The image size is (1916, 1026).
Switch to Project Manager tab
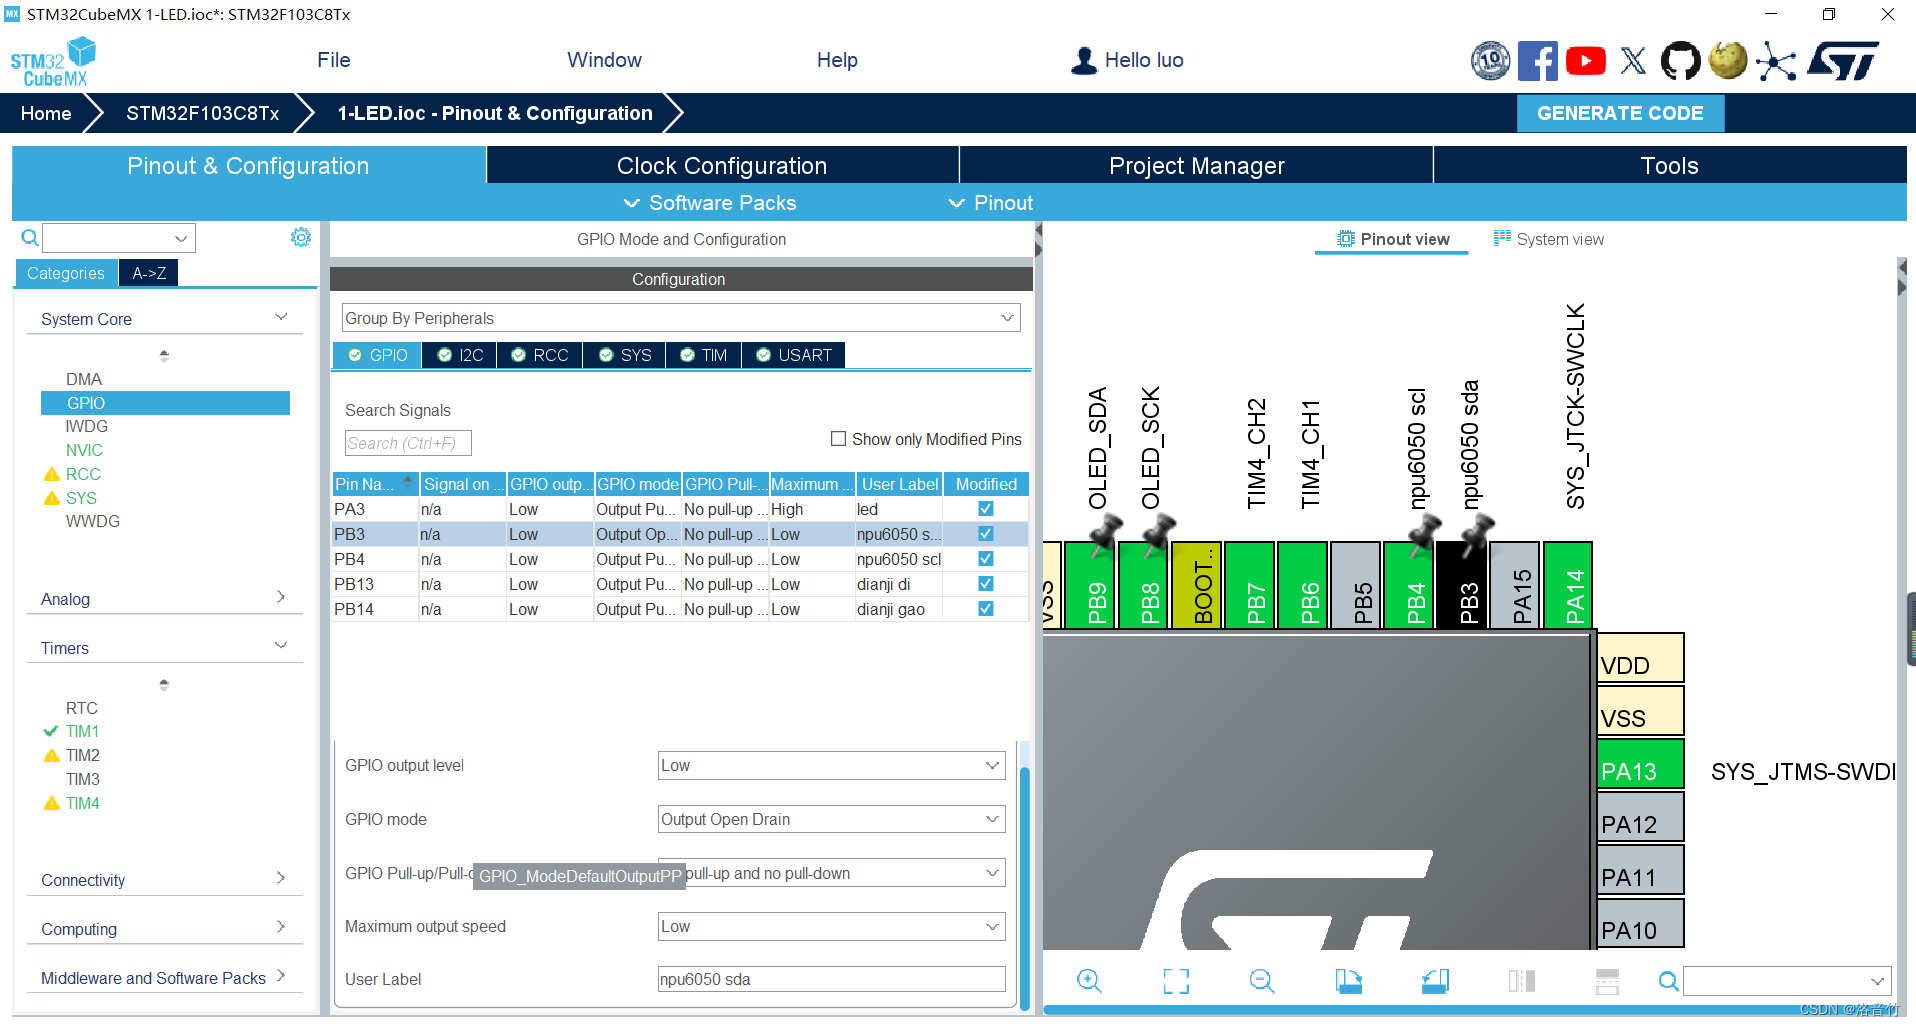click(1196, 165)
